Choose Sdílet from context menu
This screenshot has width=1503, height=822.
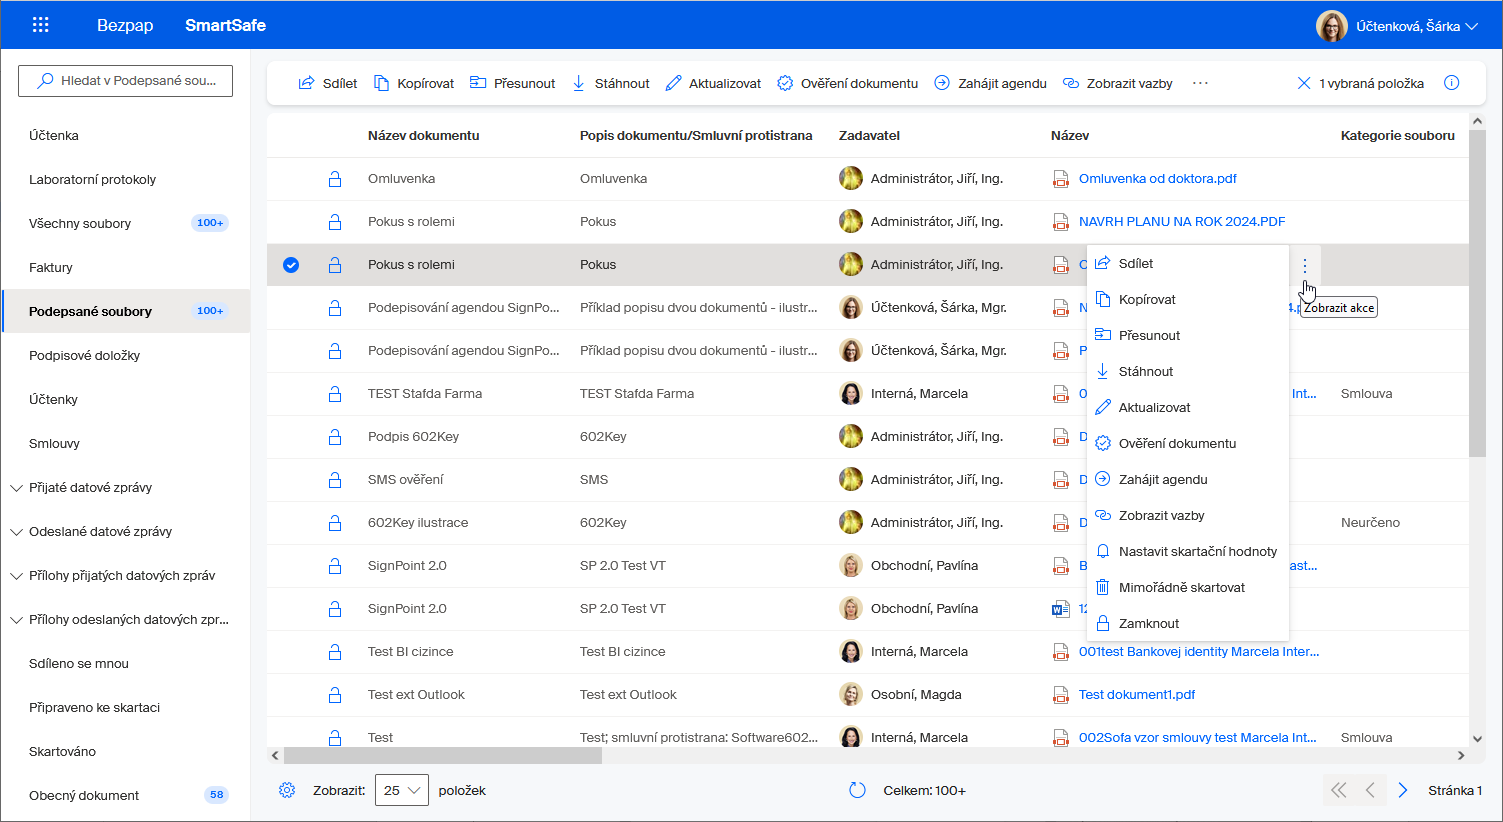pyautogui.click(x=1187, y=264)
